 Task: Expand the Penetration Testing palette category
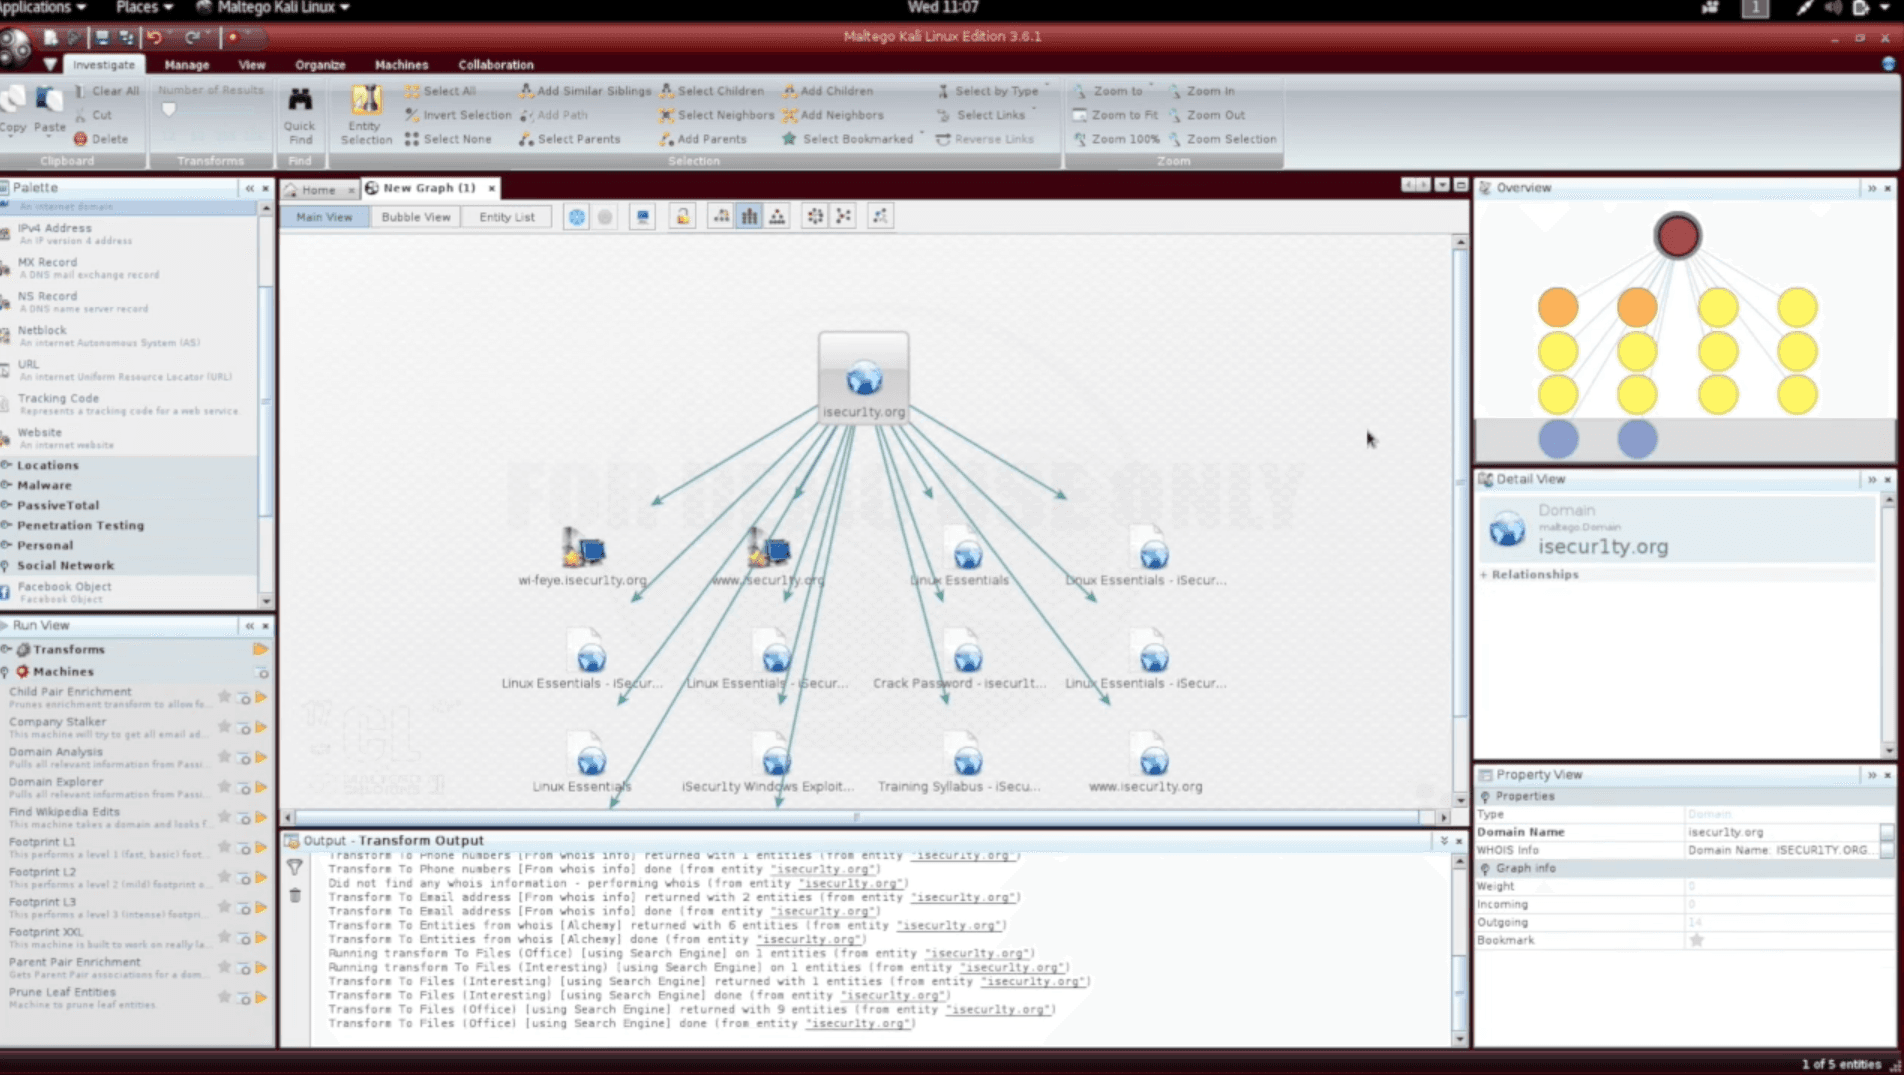tap(80, 525)
